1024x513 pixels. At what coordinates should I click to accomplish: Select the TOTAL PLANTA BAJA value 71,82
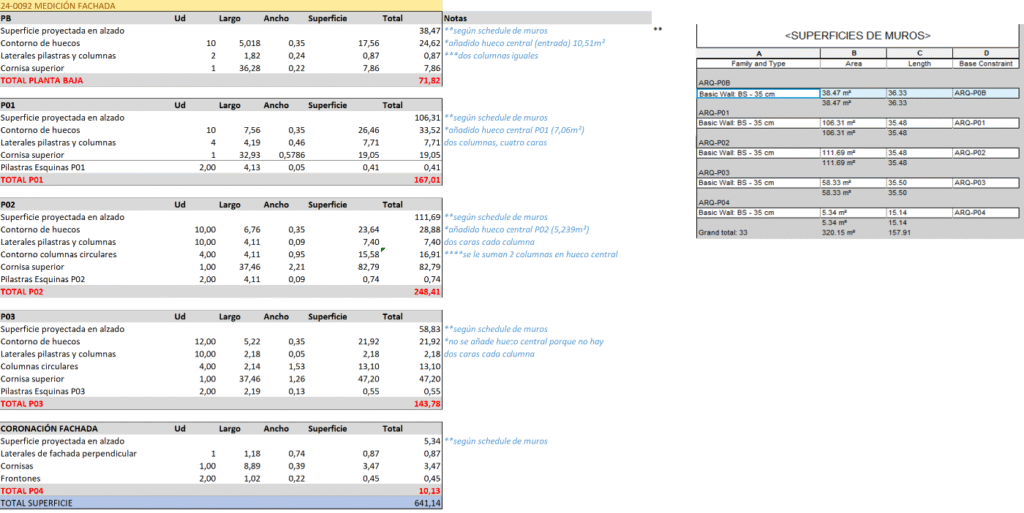pos(430,80)
